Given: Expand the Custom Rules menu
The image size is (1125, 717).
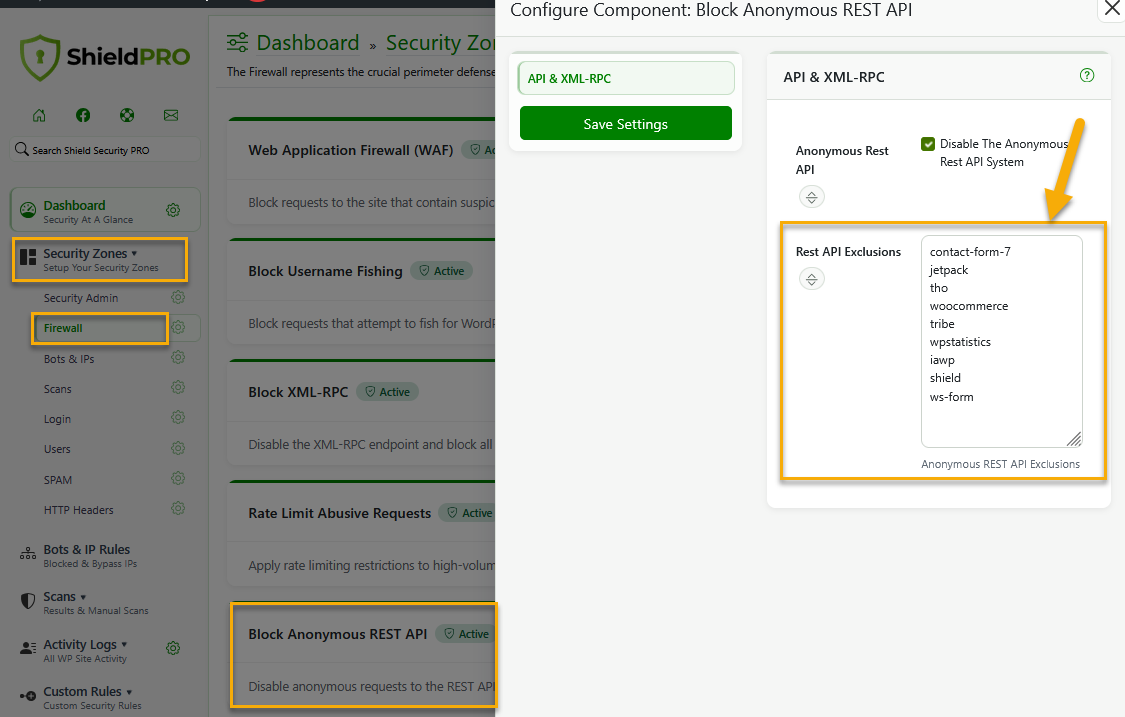Looking at the screenshot, I should (x=80, y=698).
